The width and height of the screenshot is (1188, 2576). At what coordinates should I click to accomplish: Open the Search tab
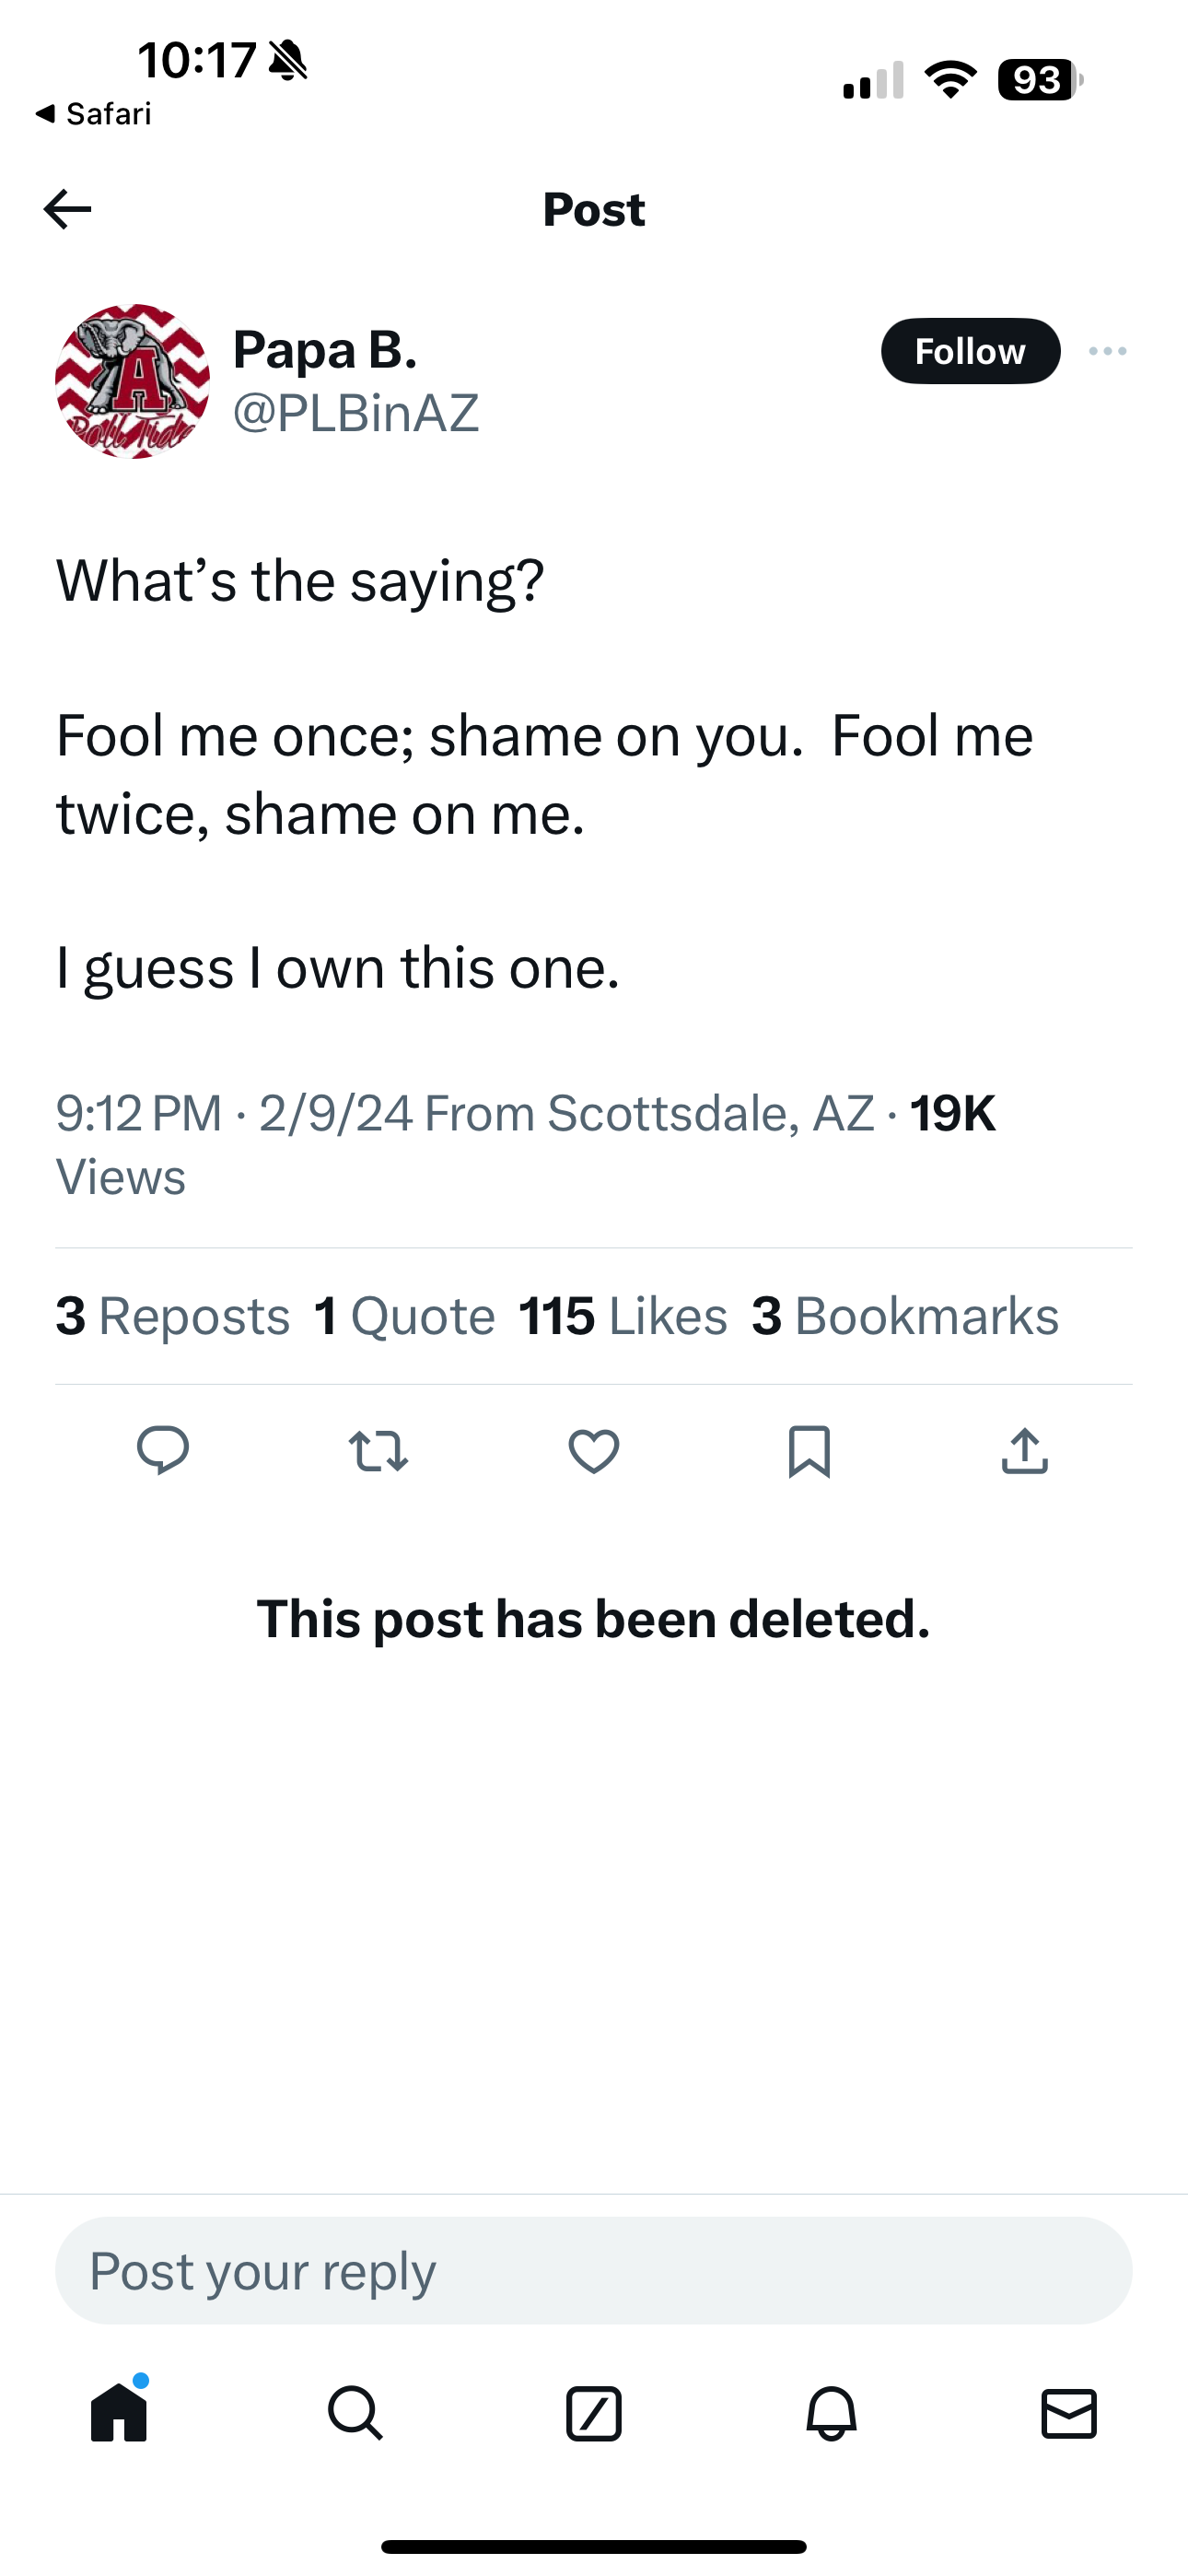click(355, 2413)
